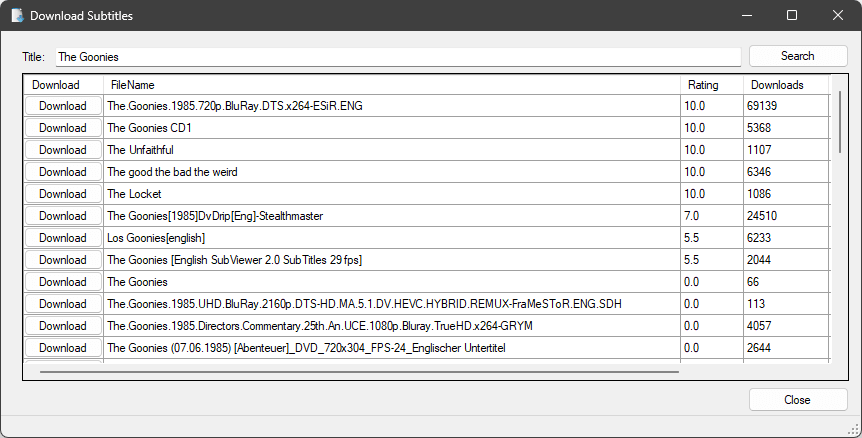Click the Download column header
Viewport: 862px width, 438px height.
point(63,85)
